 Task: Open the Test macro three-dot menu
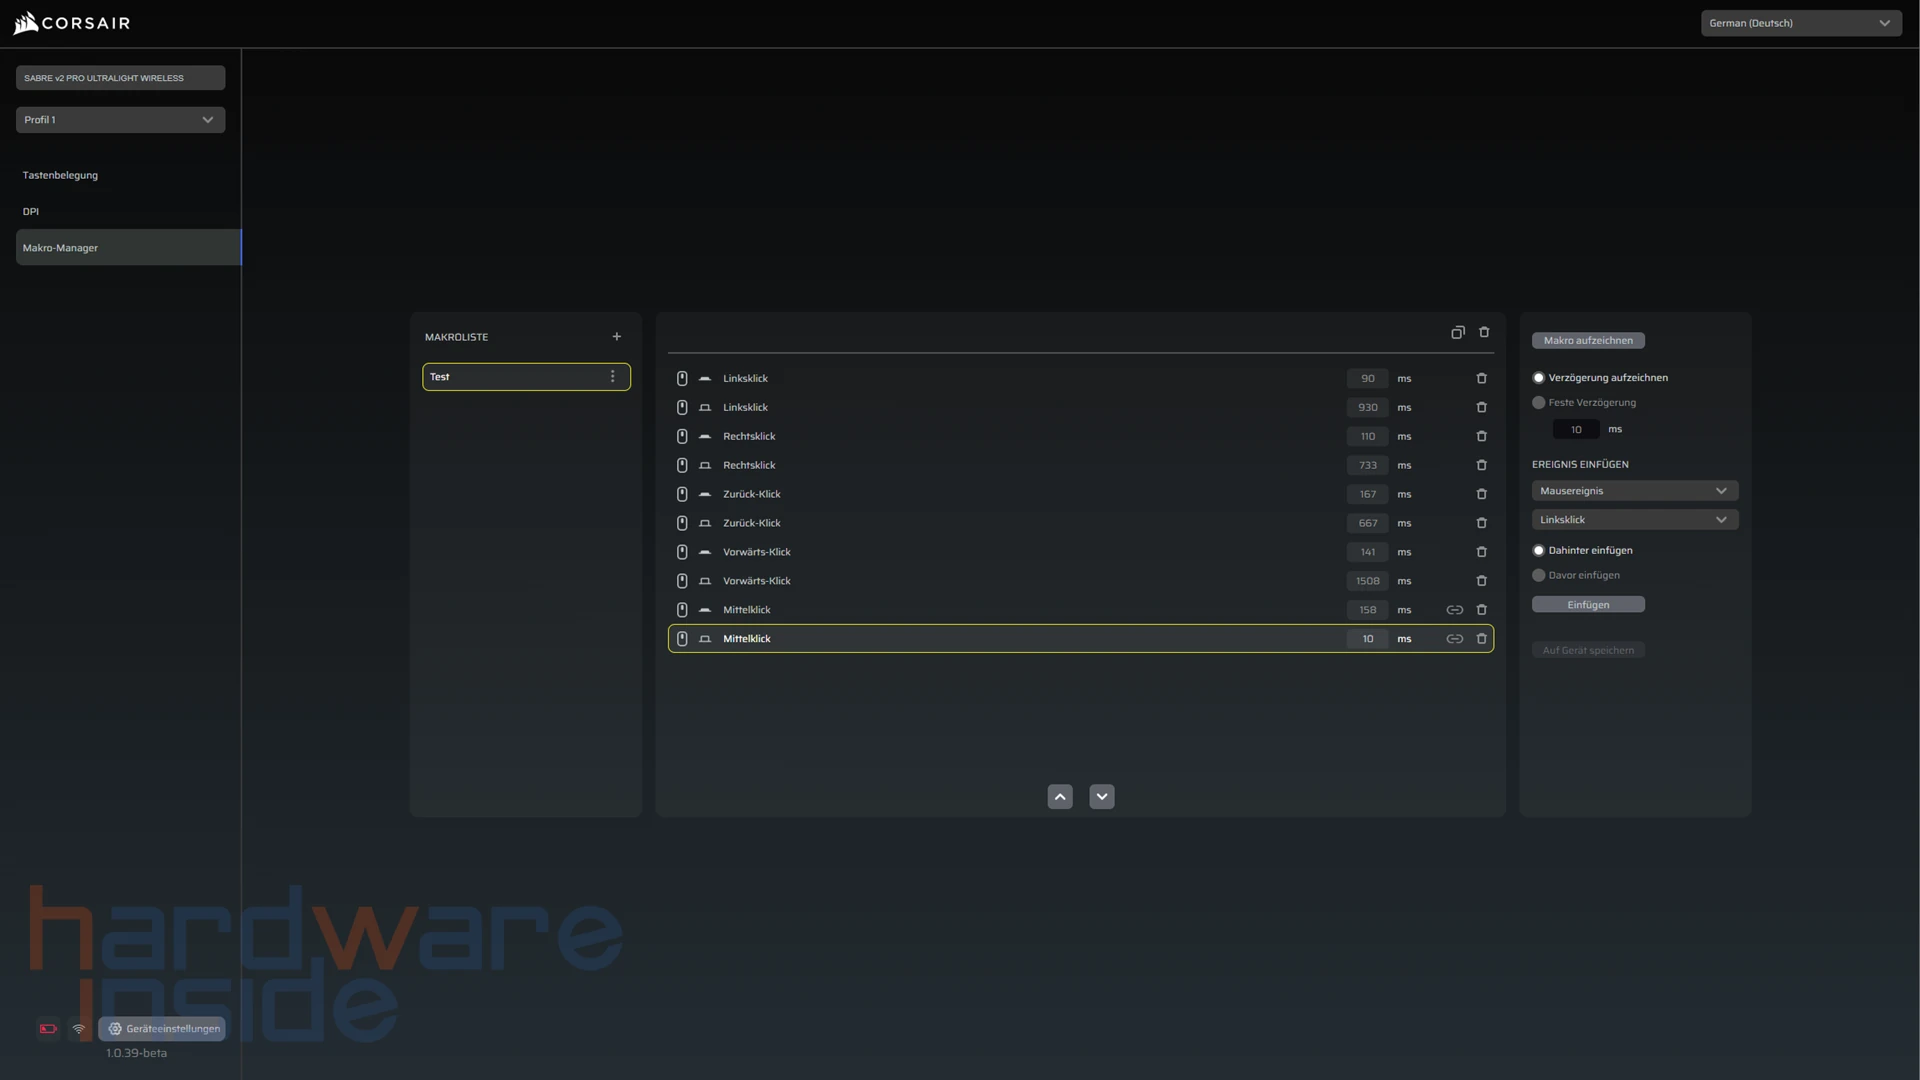pyautogui.click(x=613, y=377)
